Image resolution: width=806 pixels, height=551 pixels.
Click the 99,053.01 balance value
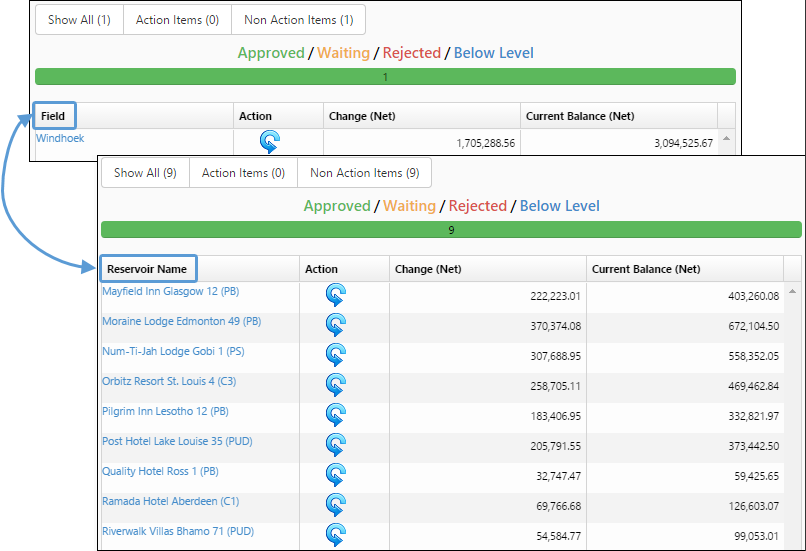(x=757, y=536)
